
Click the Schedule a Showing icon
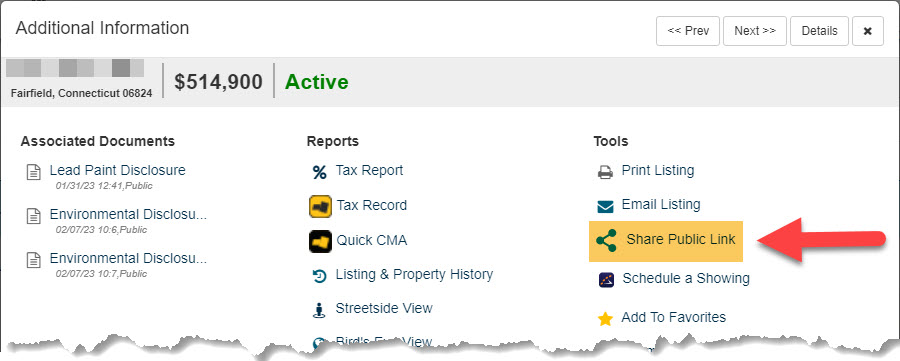click(606, 280)
